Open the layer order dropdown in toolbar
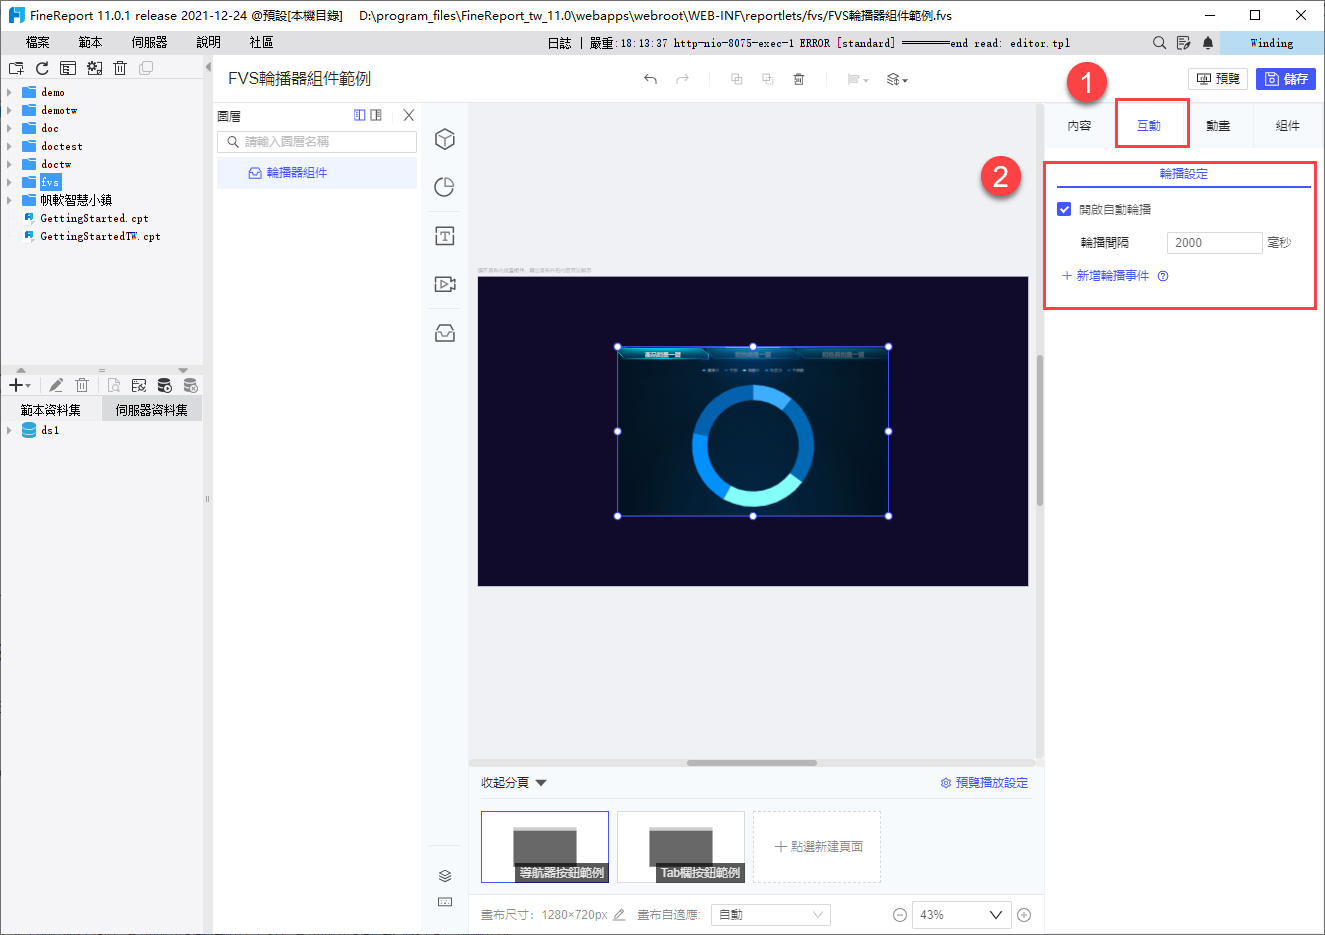Viewport: 1325px width, 935px height. [x=897, y=79]
